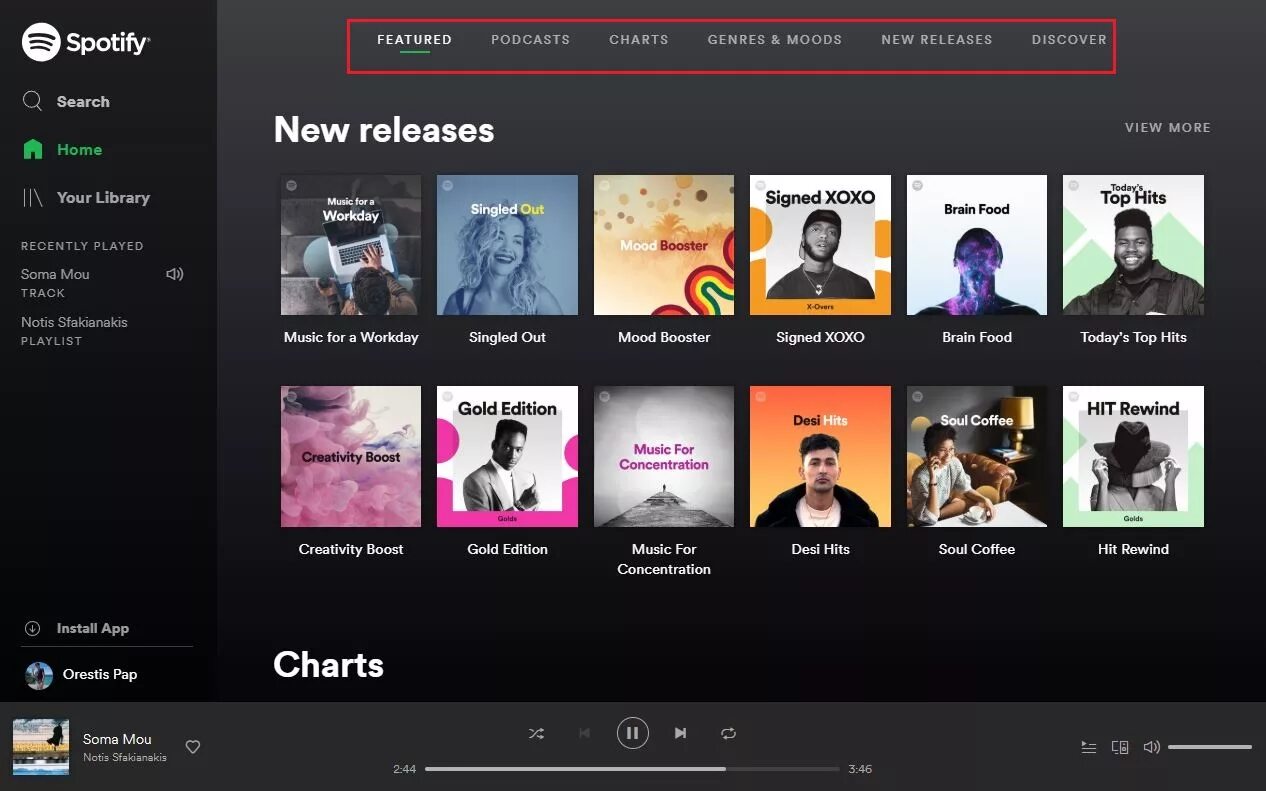Open the Desi Hits playlist cover
Image resolution: width=1266 pixels, height=791 pixels.
point(820,456)
